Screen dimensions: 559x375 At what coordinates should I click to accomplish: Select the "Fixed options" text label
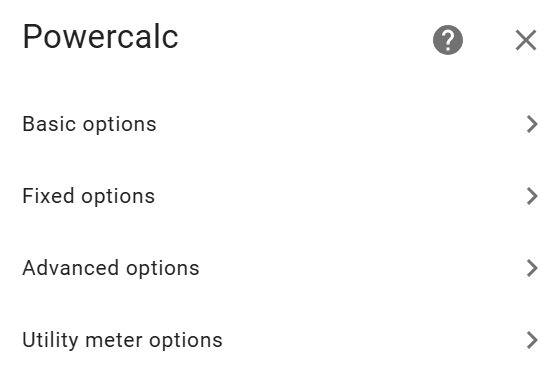[x=89, y=196]
